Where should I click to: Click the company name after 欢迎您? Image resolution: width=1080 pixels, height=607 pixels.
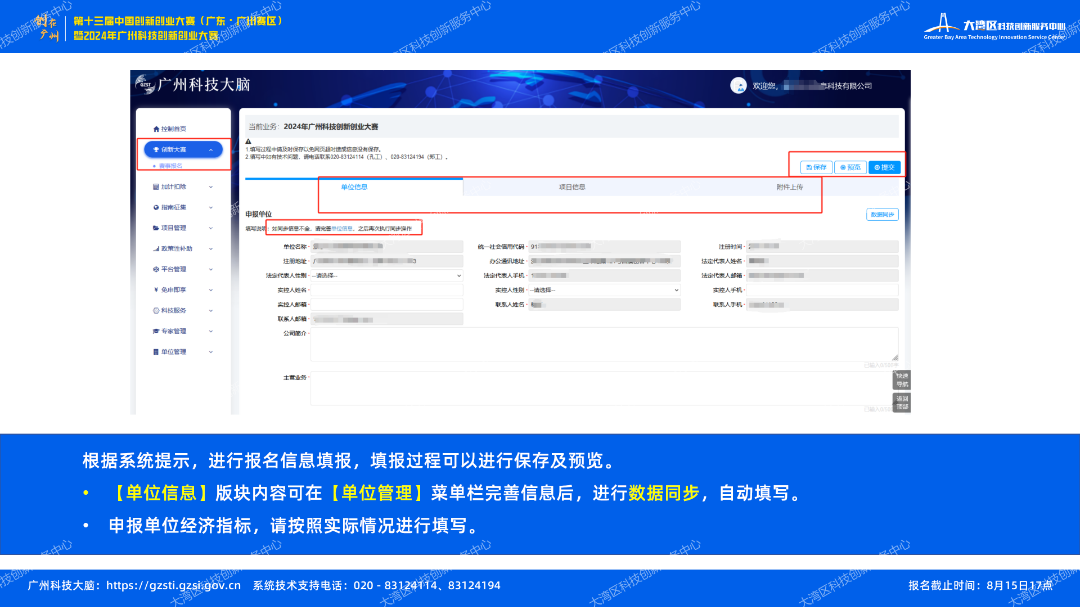(x=828, y=86)
